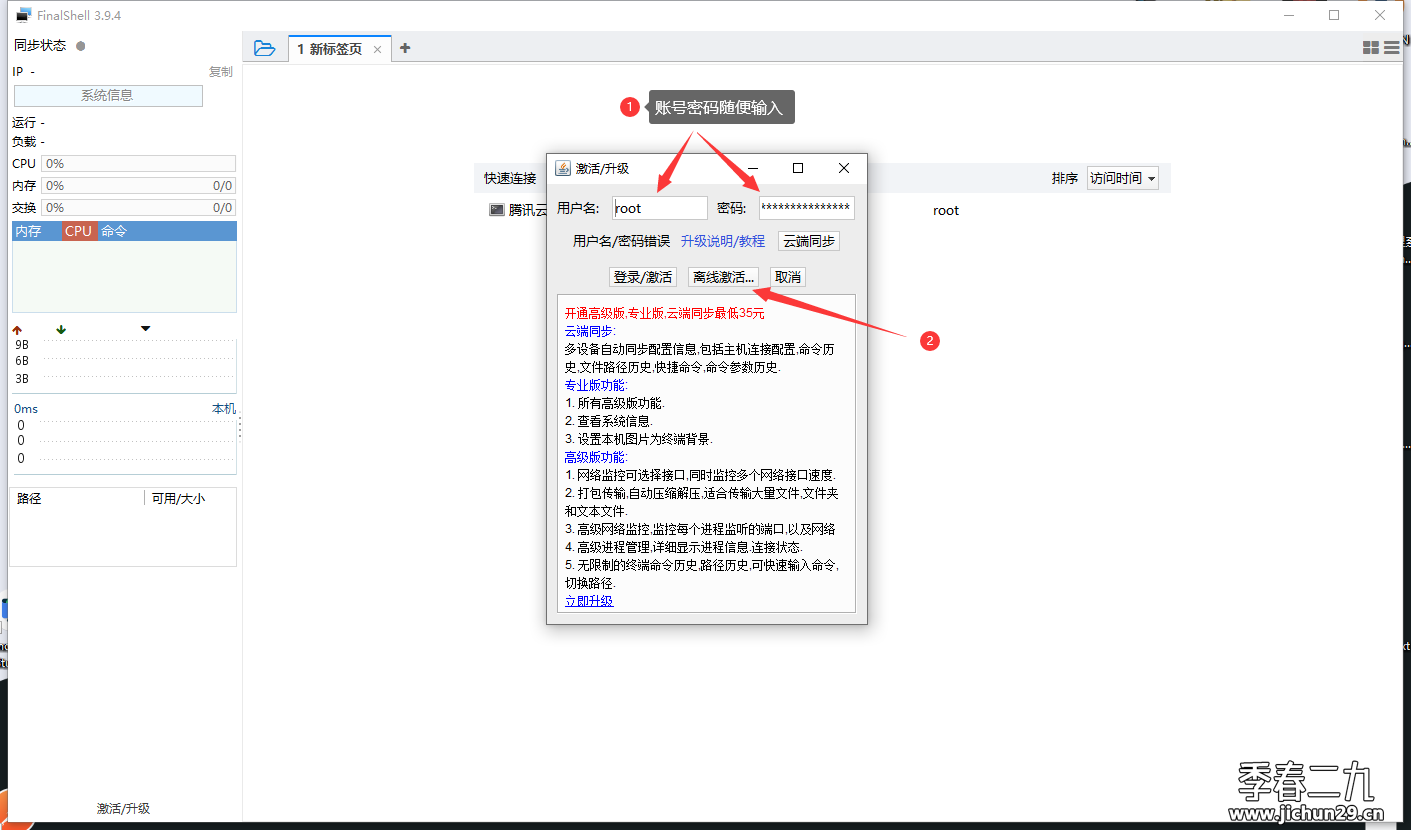Open 激活/升级 at sidebar bottom
This screenshot has width=1411, height=830.
pos(123,808)
